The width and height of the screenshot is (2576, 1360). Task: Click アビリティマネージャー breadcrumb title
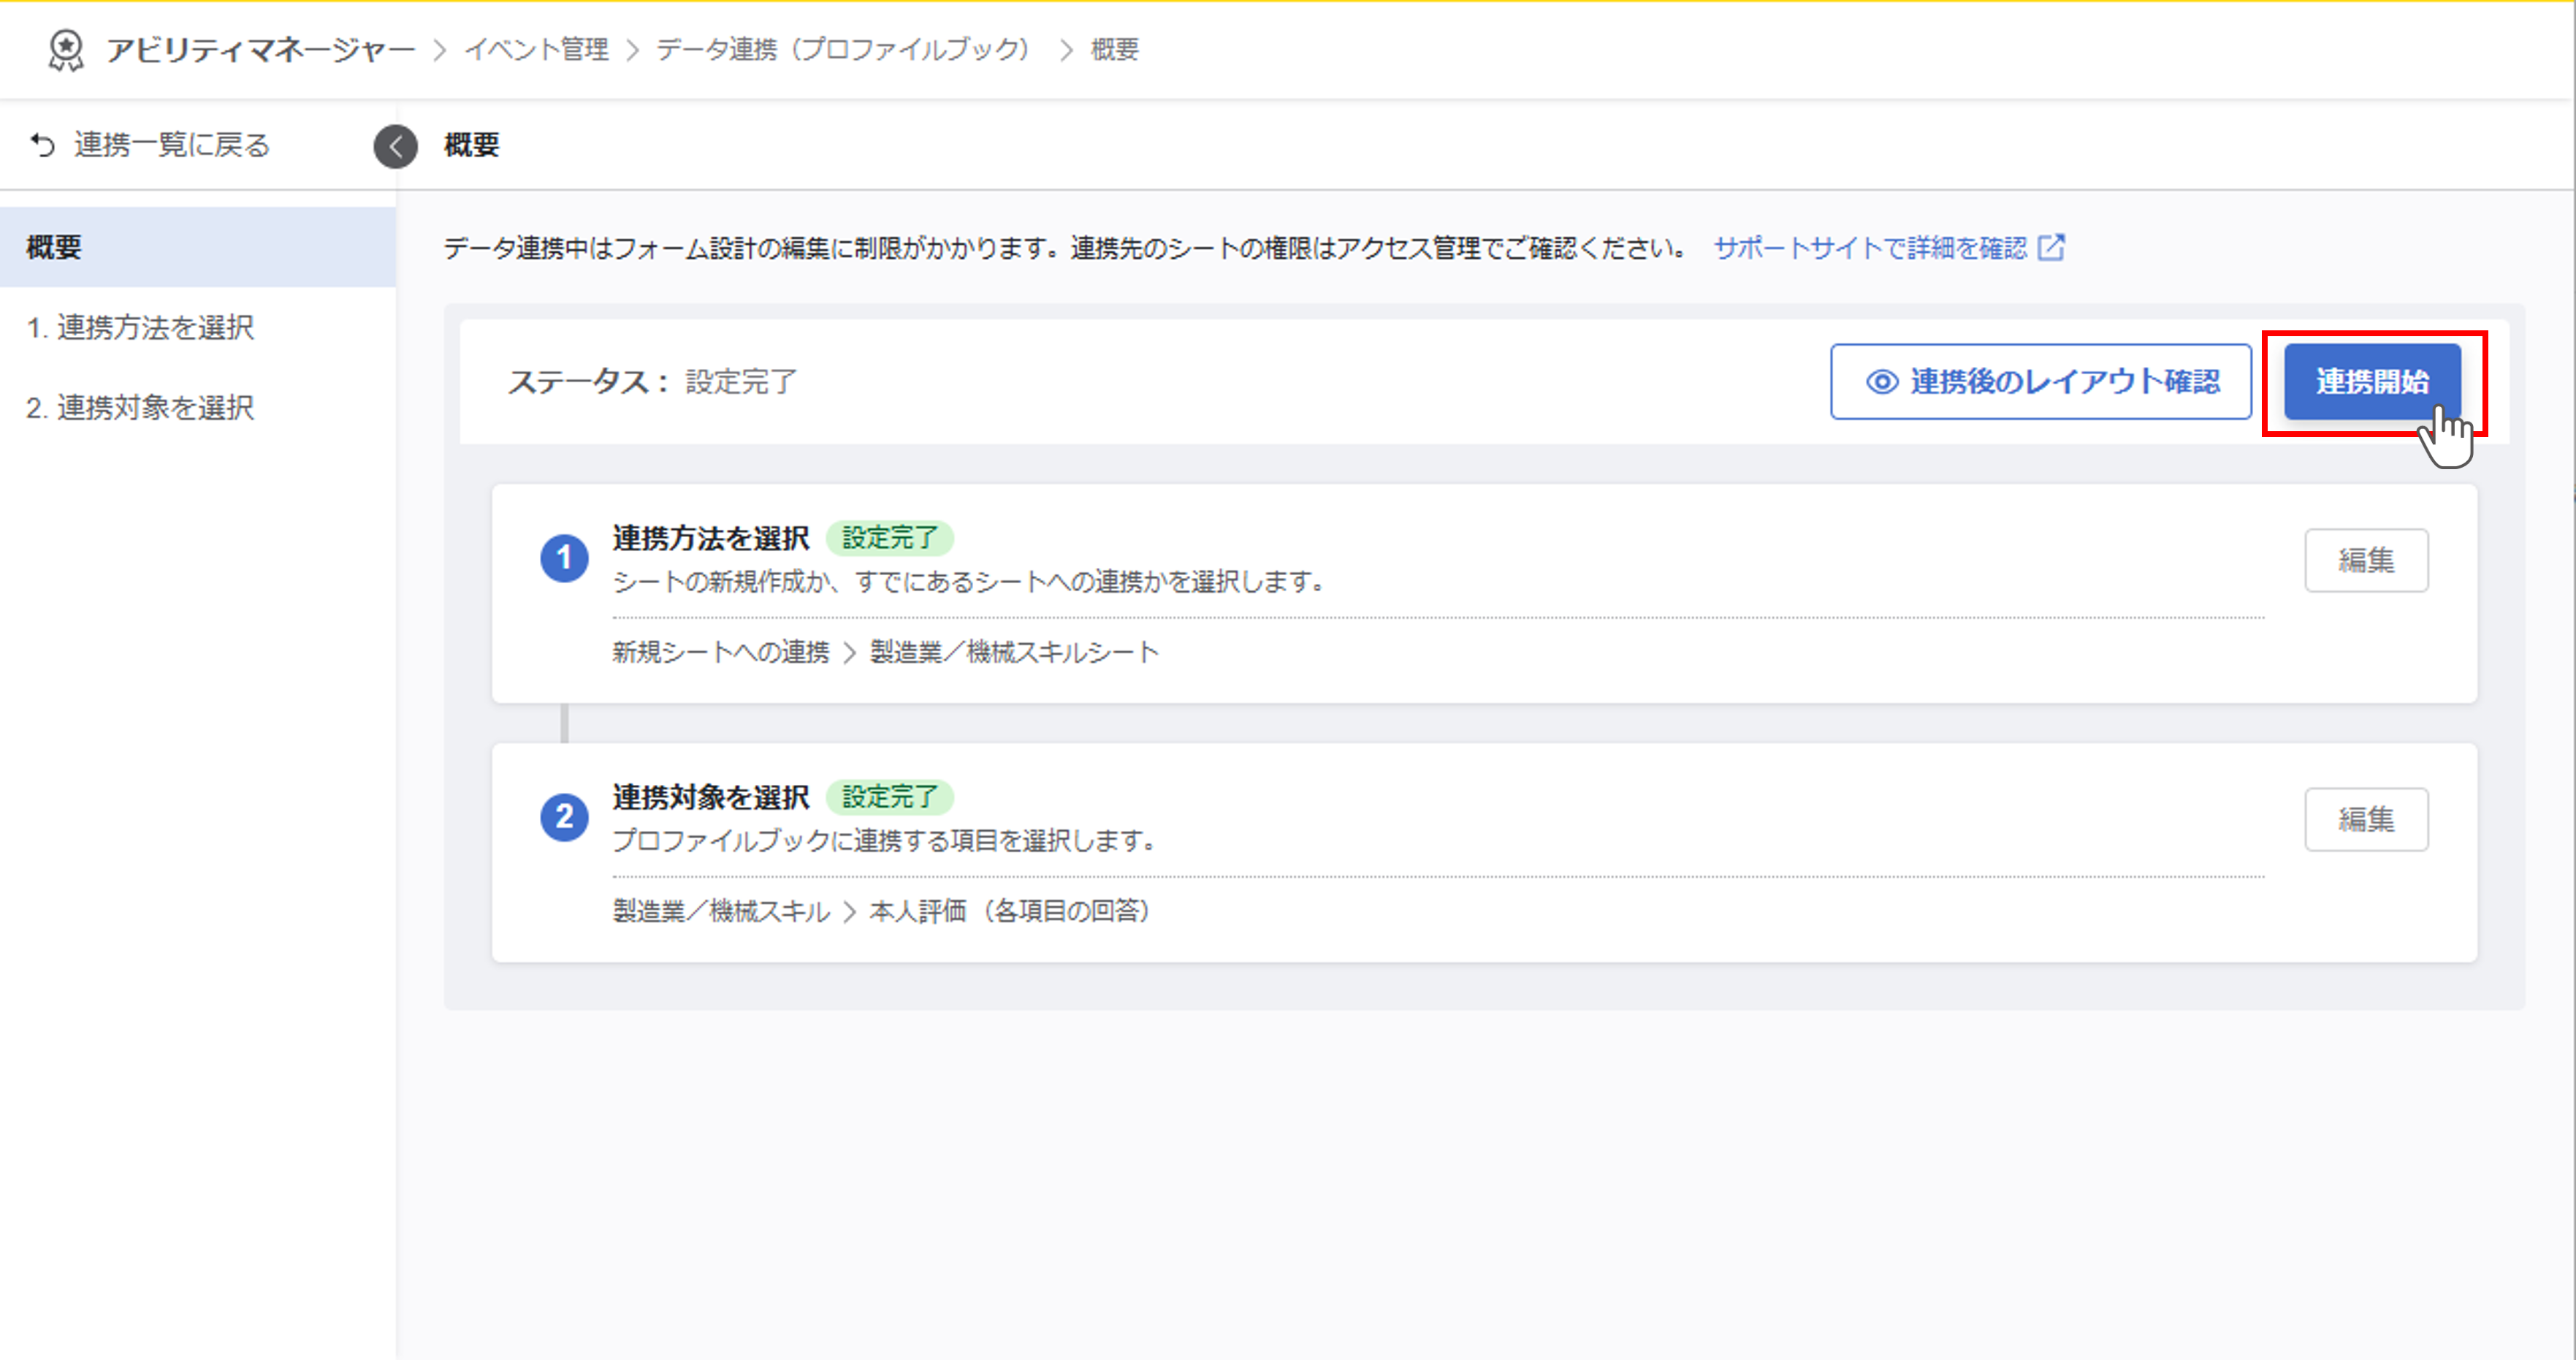point(260,49)
